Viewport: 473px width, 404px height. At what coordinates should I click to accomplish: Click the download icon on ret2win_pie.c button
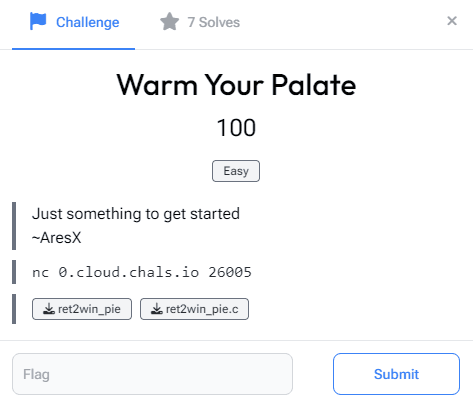[x=157, y=309]
